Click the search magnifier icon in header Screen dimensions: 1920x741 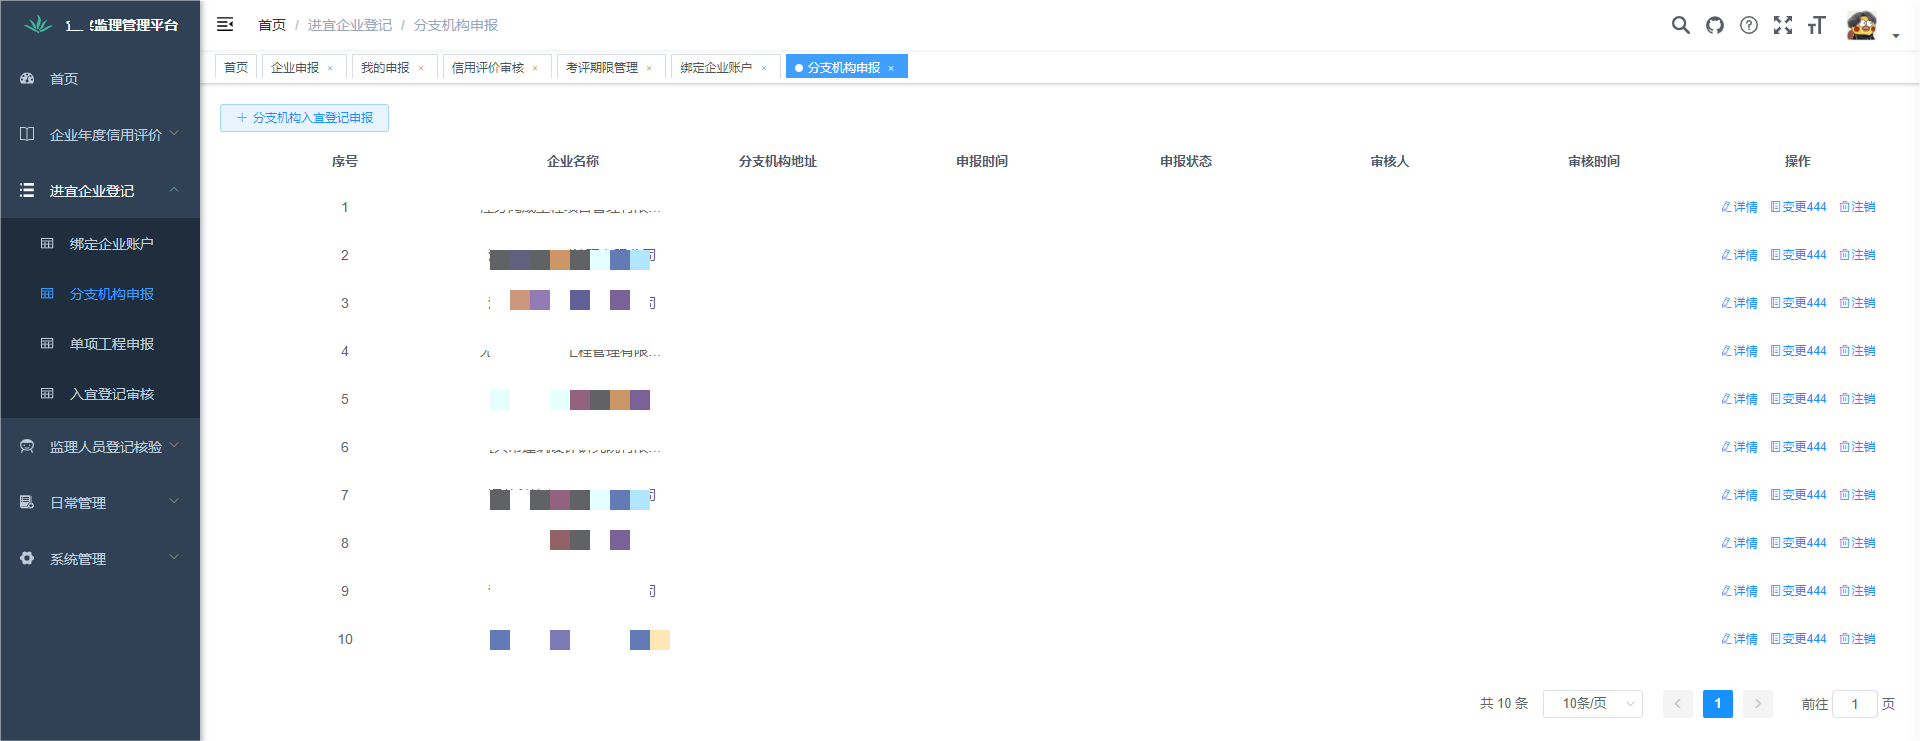(1680, 25)
